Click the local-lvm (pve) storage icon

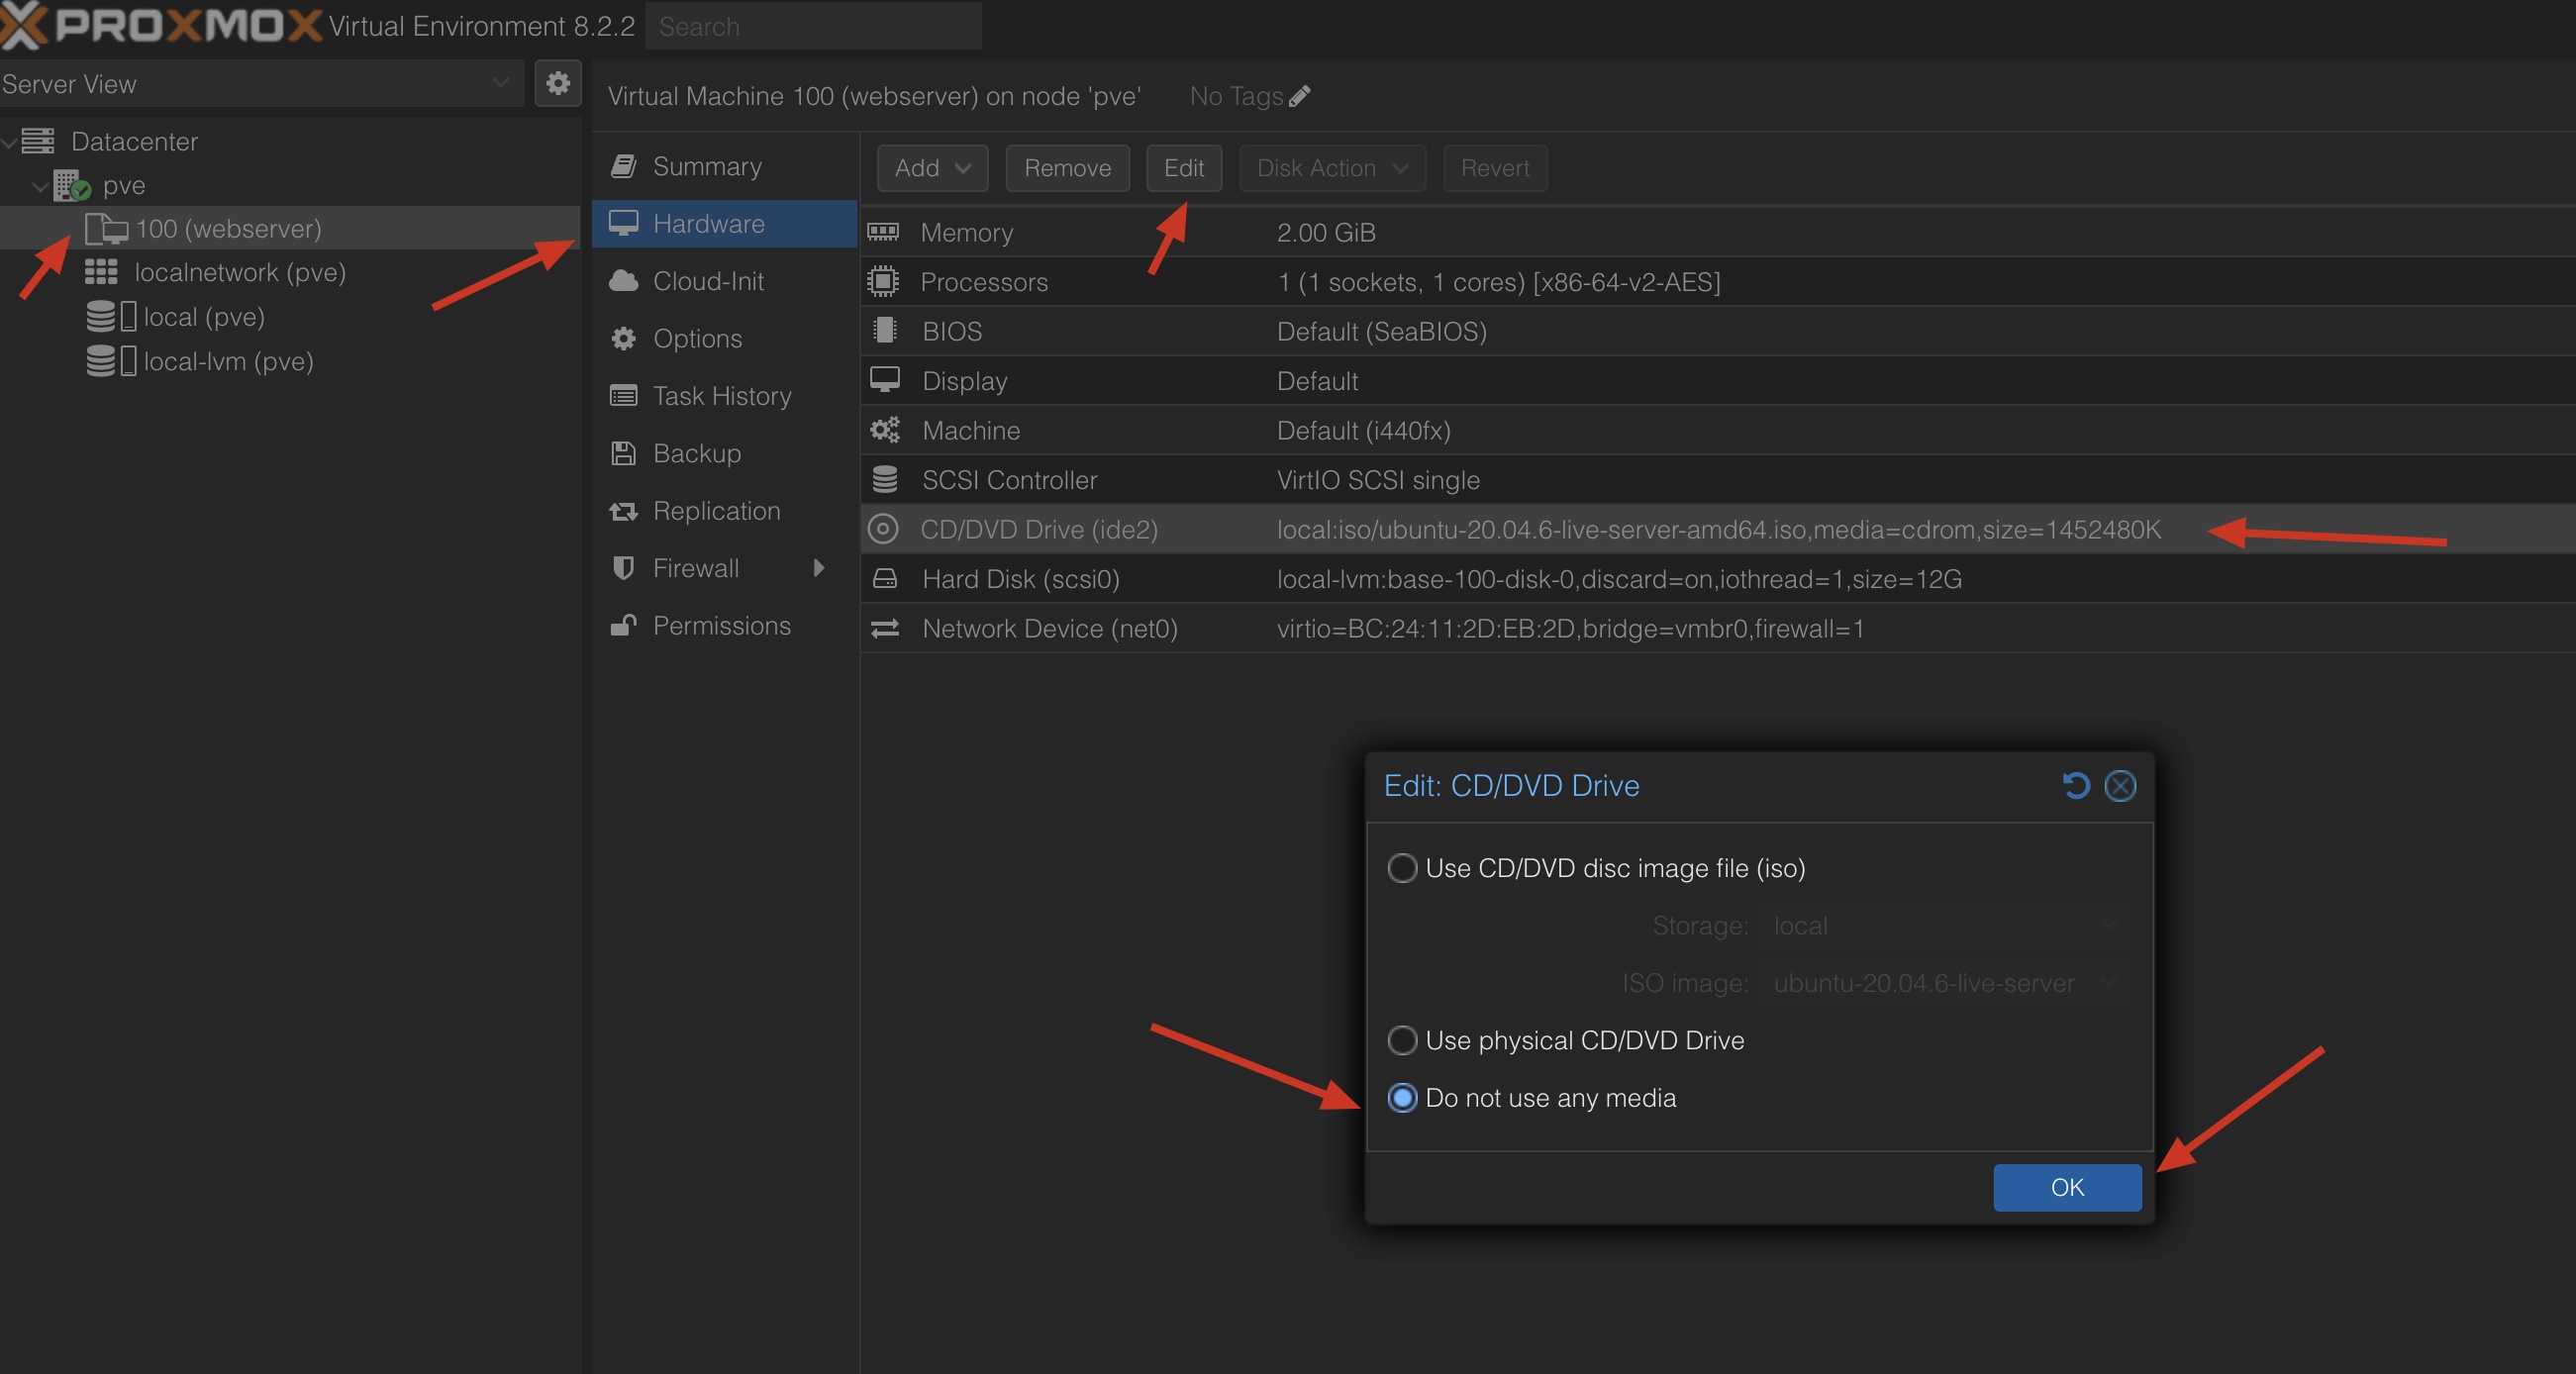pyautogui.click(x=110, y=361)
